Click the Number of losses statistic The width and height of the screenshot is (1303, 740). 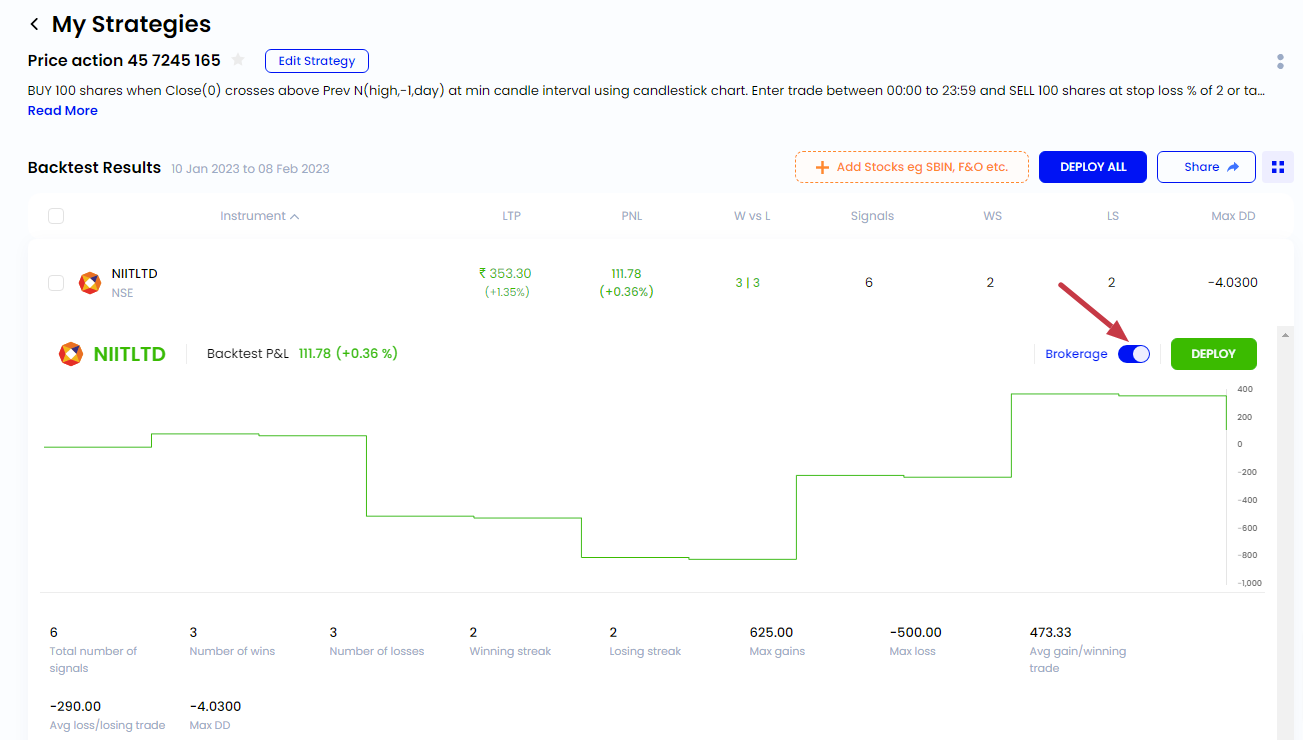coord(377,641)
